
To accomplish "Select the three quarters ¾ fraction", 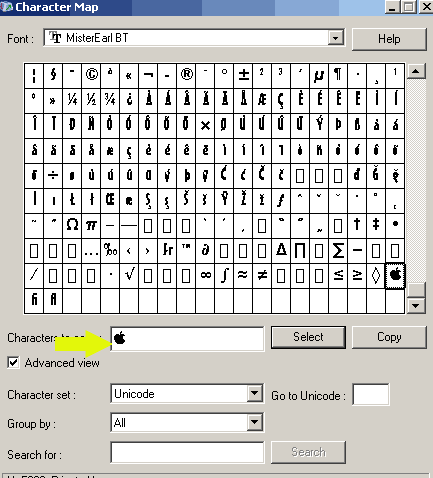I will click(110, 101).
